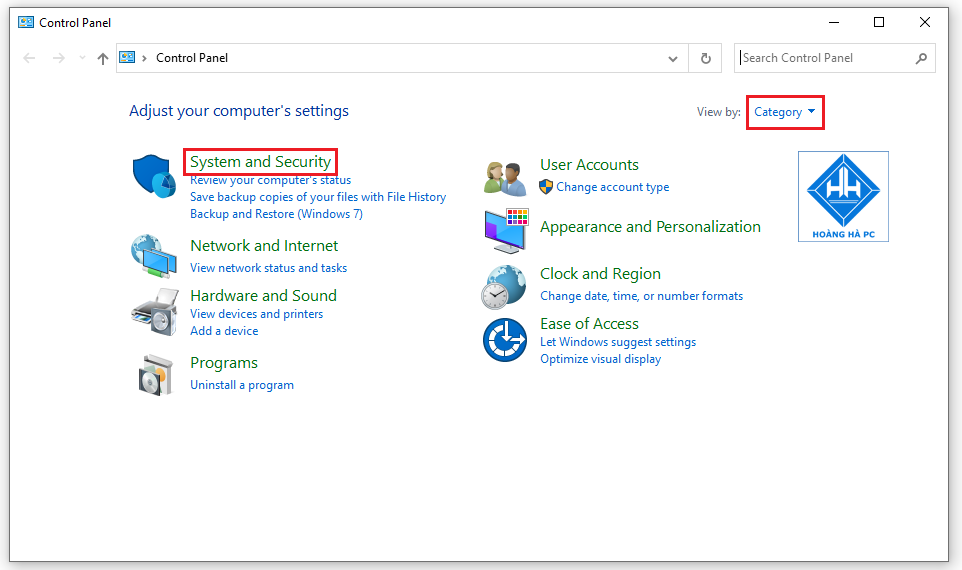Expand the address bar history dropdown

coord(673,58)
